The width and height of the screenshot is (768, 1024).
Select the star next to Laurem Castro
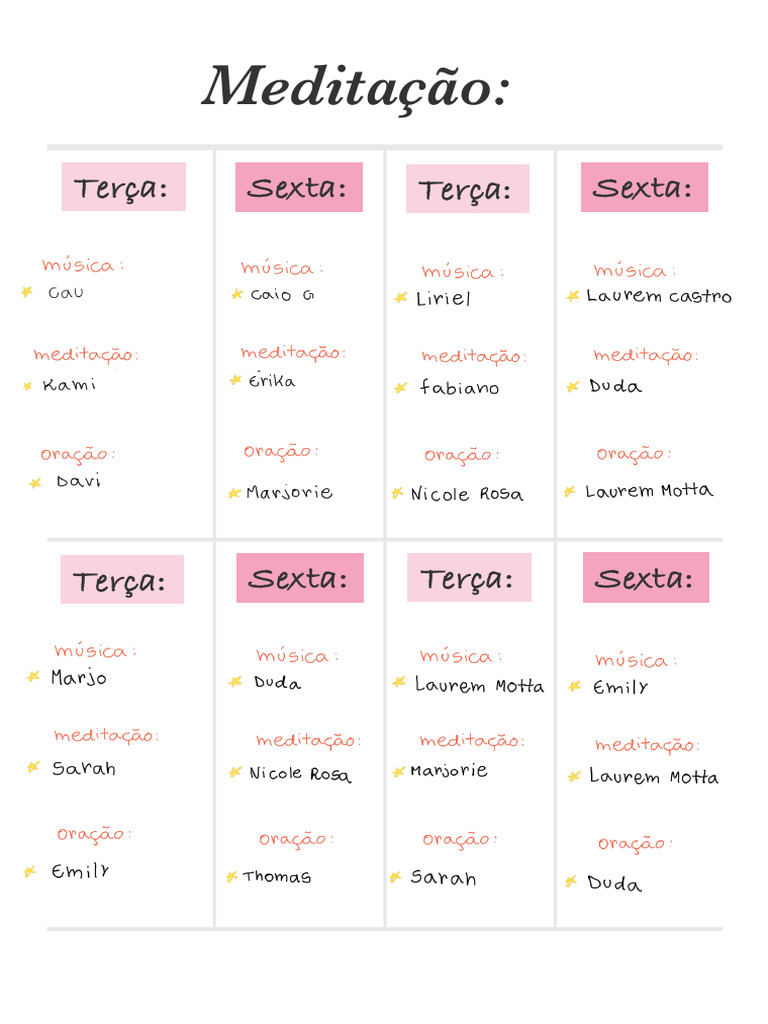(x=573, y=296)
